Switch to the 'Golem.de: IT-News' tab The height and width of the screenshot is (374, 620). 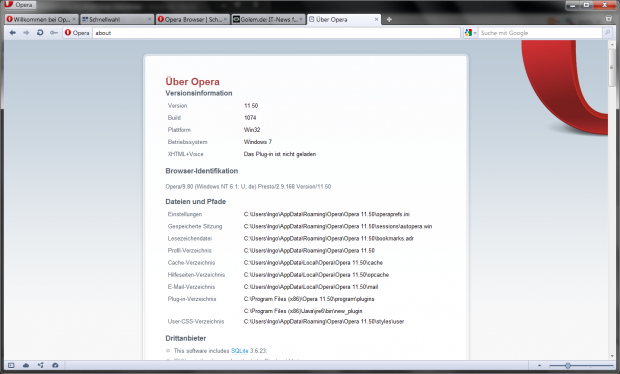(268, 19)
